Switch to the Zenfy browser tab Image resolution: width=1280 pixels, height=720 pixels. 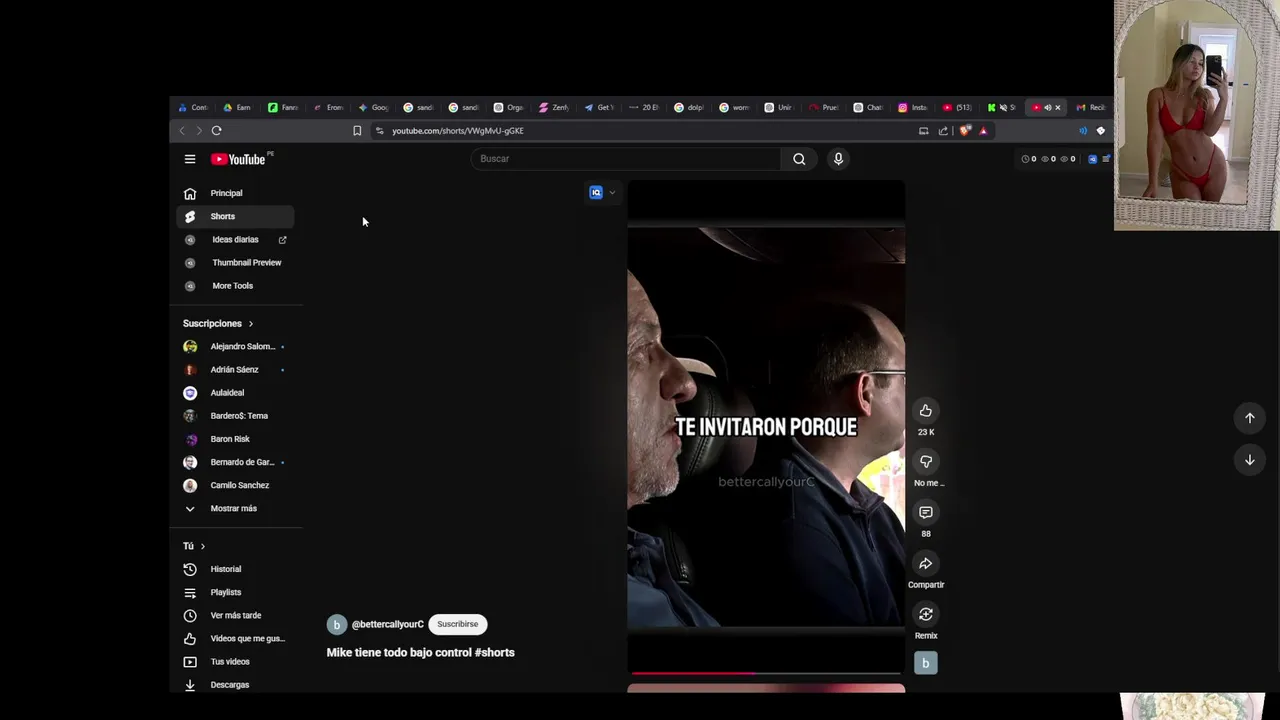[x=553, y=107]
